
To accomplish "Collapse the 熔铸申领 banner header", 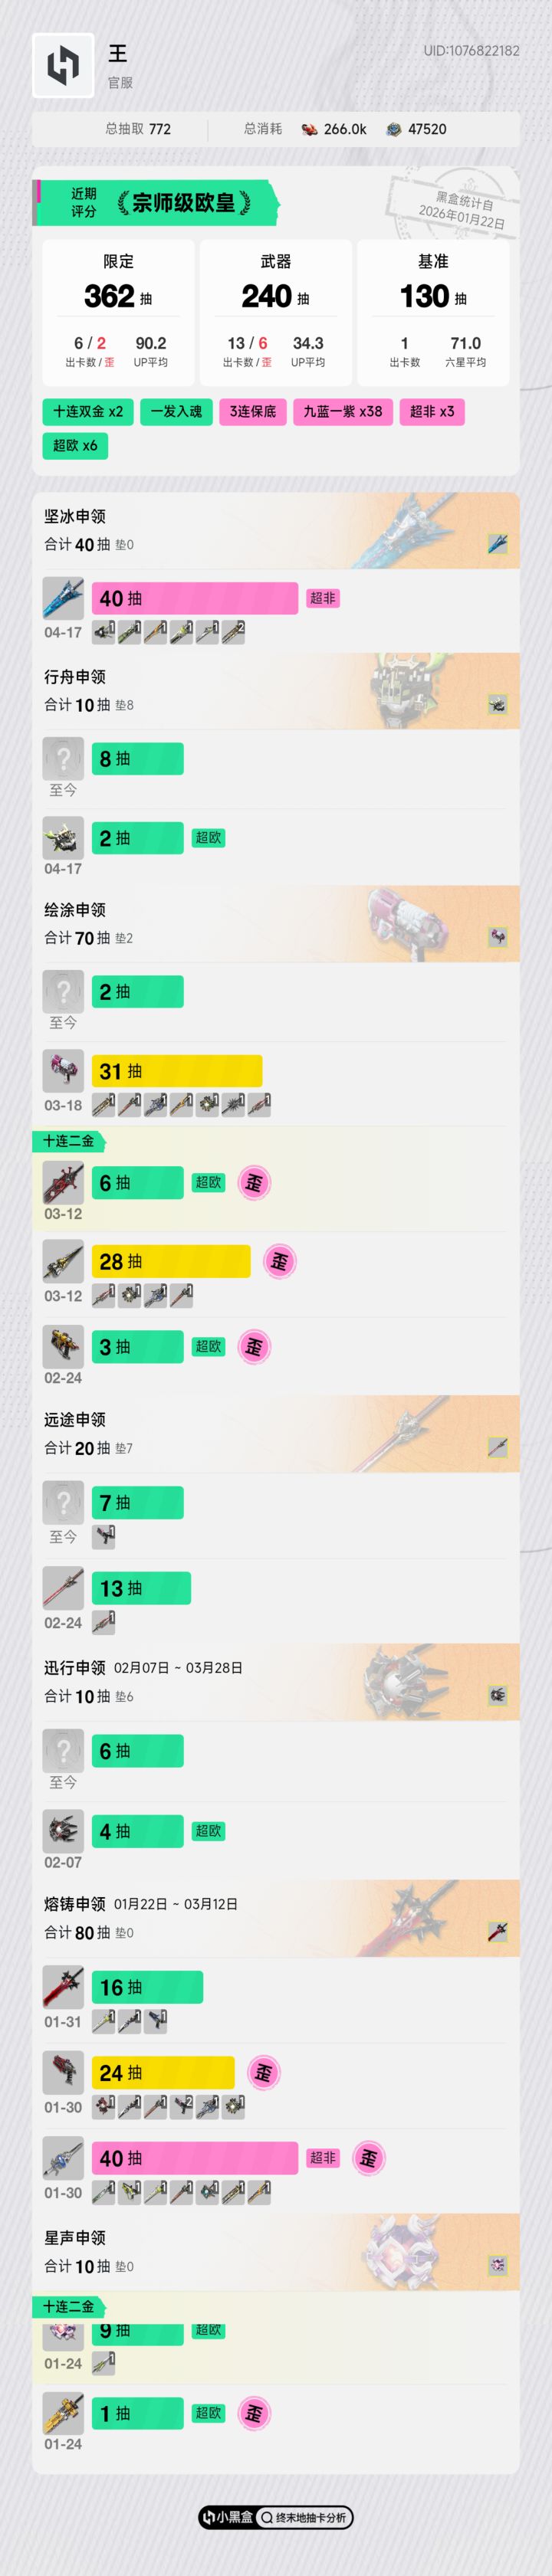I will tap(275, 1918).
